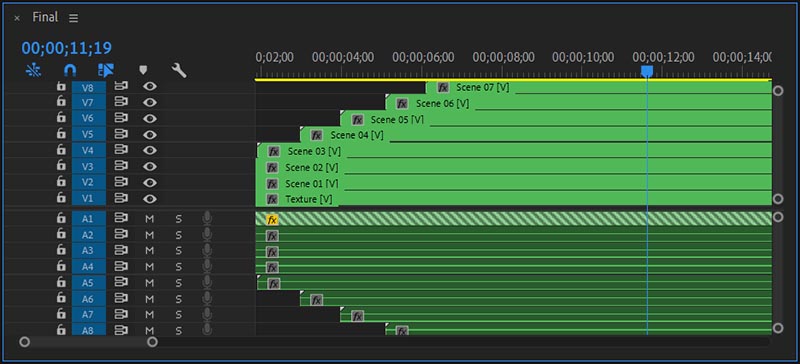Toggle track output eye for V1

click(149, 198)
